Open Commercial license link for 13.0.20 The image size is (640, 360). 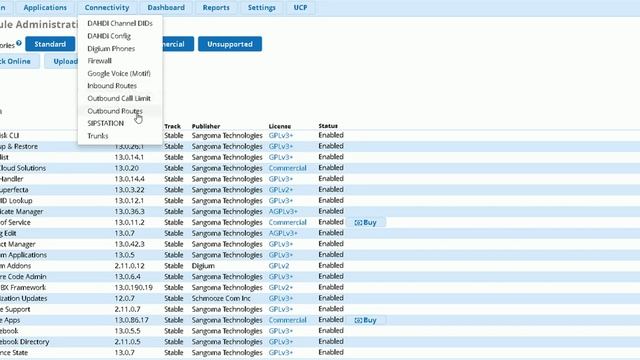pos(287,168)
